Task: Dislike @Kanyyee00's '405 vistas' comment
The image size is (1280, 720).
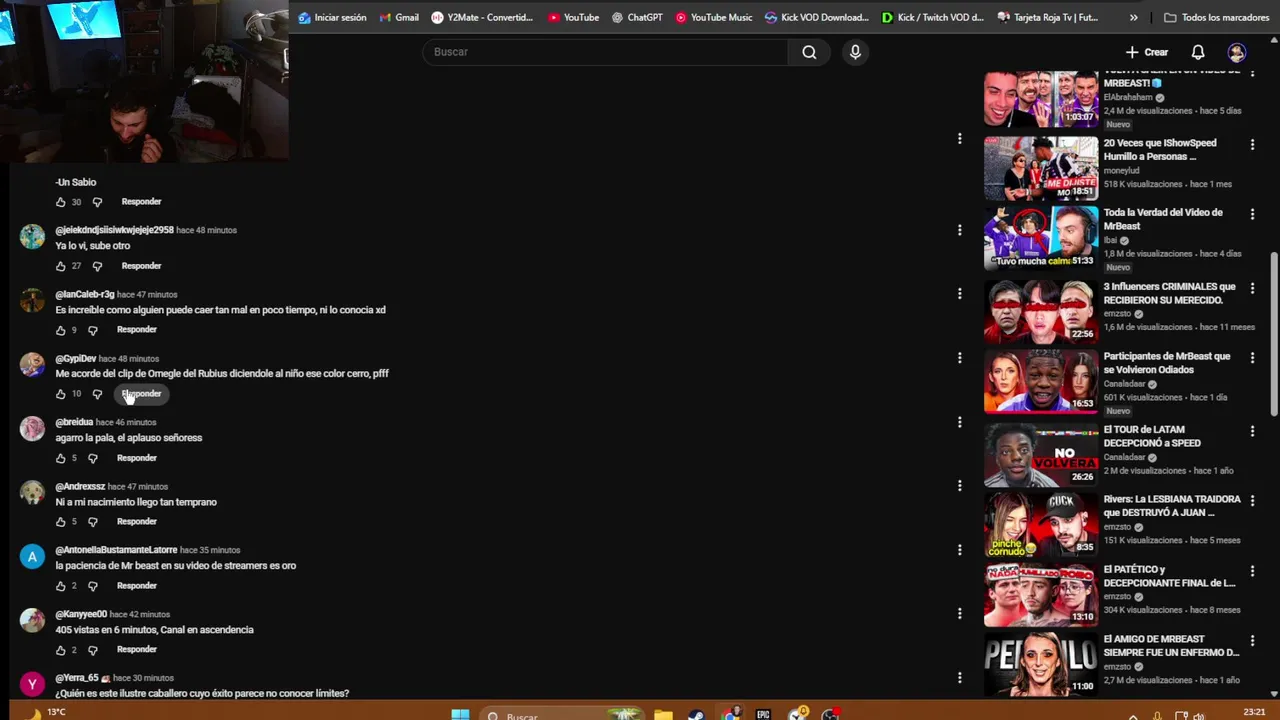Action: tap(93, 650)
